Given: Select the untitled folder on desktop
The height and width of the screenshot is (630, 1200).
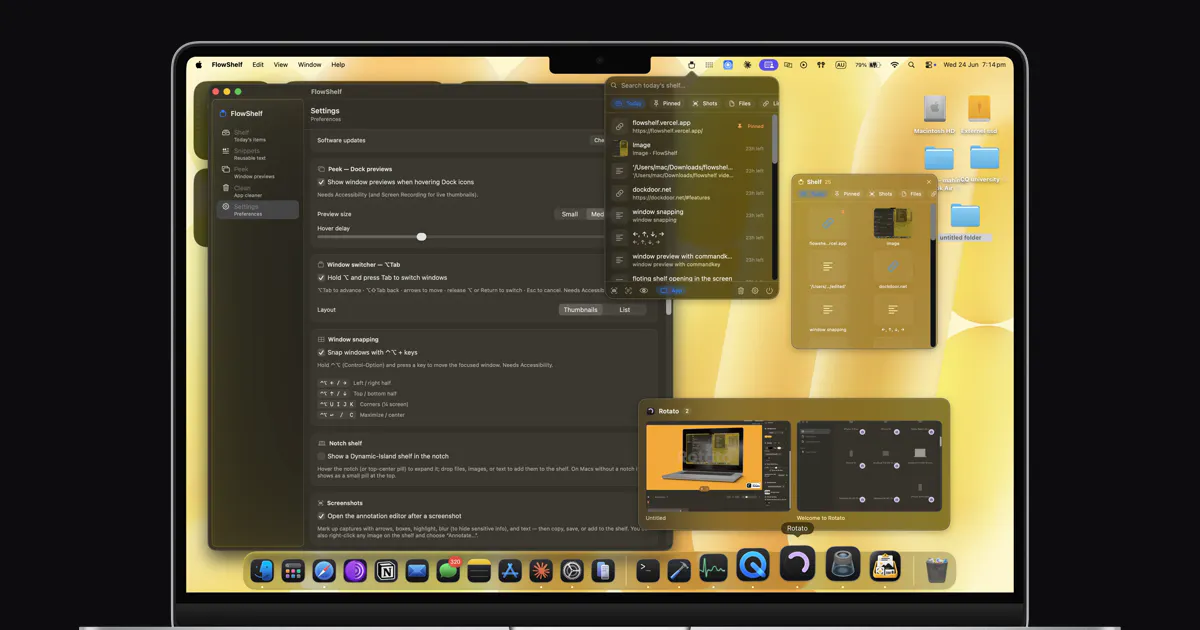Looking at the screenshot, I should (x=964, y=222).
